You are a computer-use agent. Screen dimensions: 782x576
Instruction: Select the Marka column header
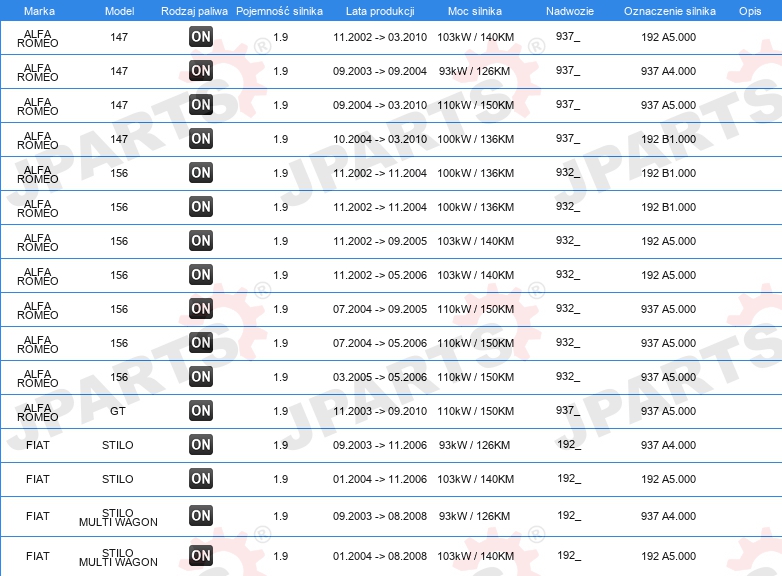39,11
